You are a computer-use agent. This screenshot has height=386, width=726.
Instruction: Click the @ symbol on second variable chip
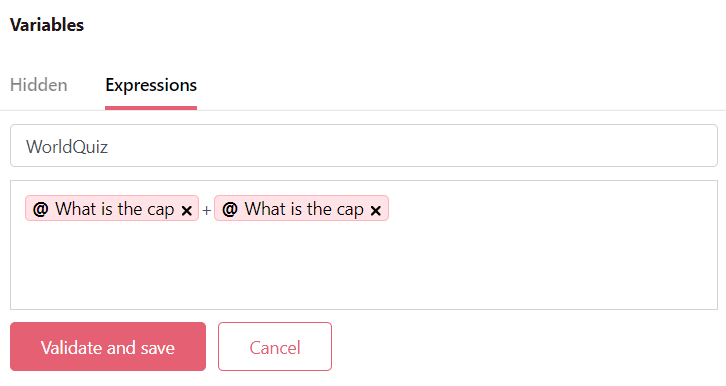pos(230,209)
